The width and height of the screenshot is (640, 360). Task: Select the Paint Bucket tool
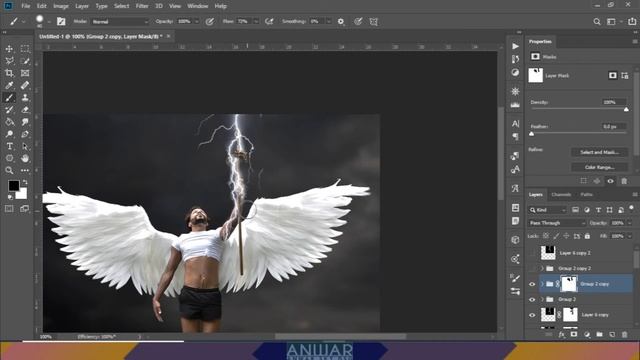(9, 122)
